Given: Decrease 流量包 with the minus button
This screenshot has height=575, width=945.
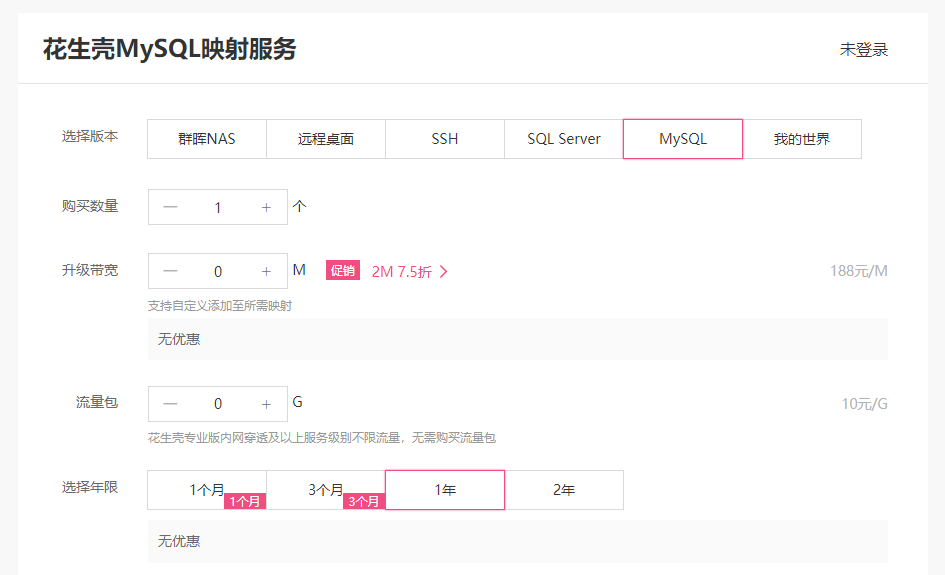Looking at the screenshot, I should (171, 404).
